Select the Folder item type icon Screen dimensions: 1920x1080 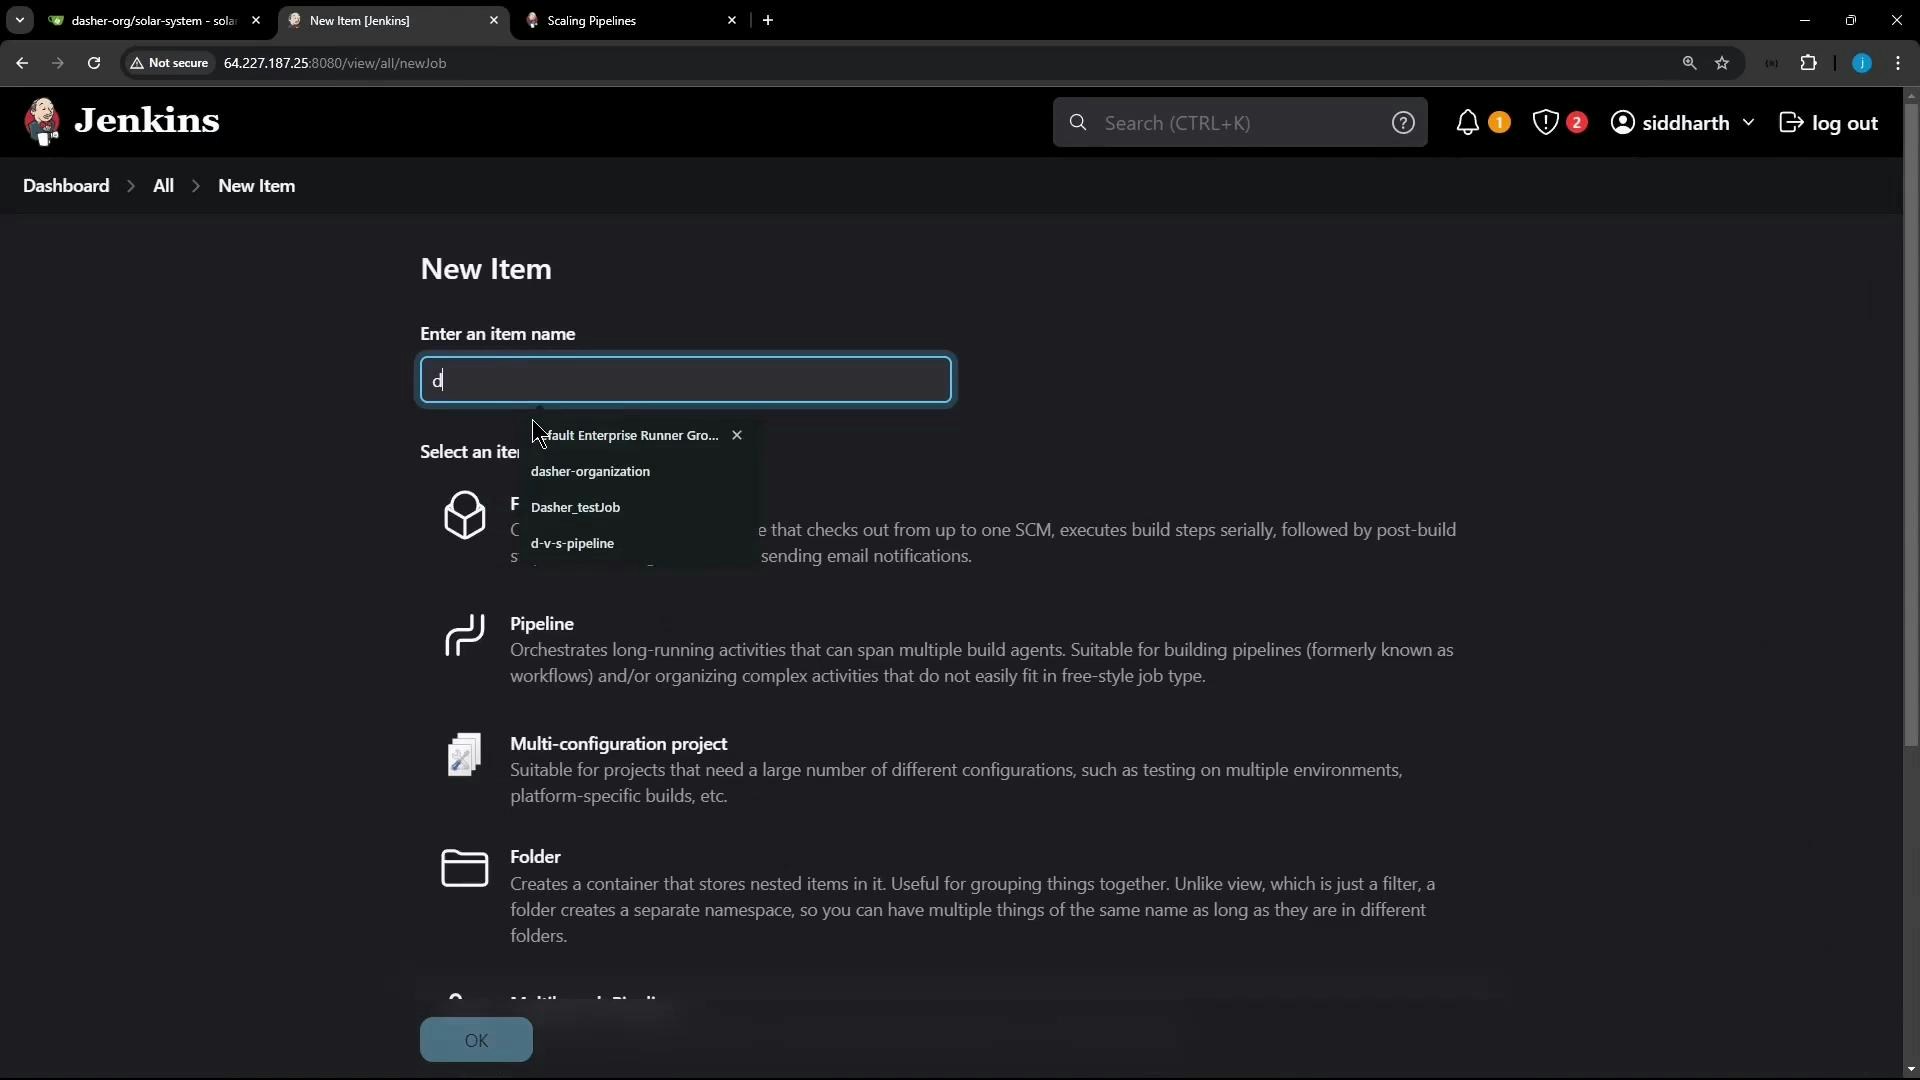coord(463,869)
